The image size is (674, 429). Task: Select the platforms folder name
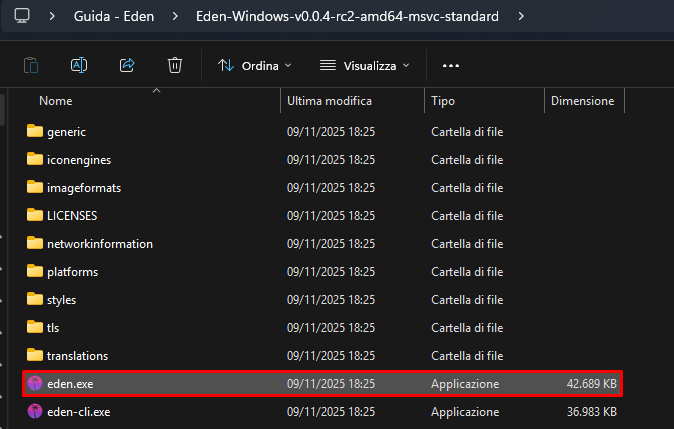click(72, 272)
